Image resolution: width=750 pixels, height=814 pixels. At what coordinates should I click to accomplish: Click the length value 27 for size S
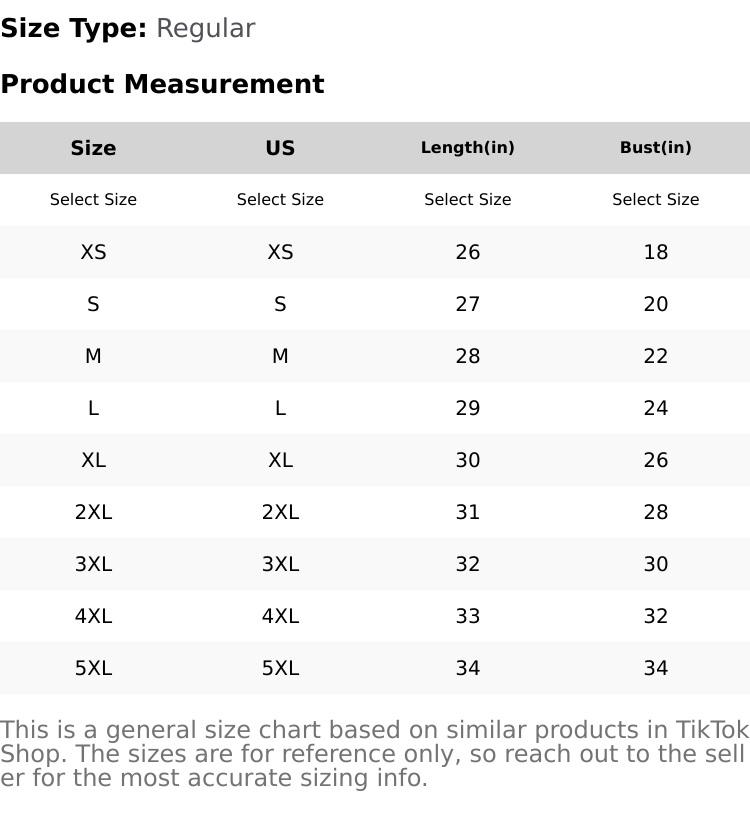[x=467, y=304]
